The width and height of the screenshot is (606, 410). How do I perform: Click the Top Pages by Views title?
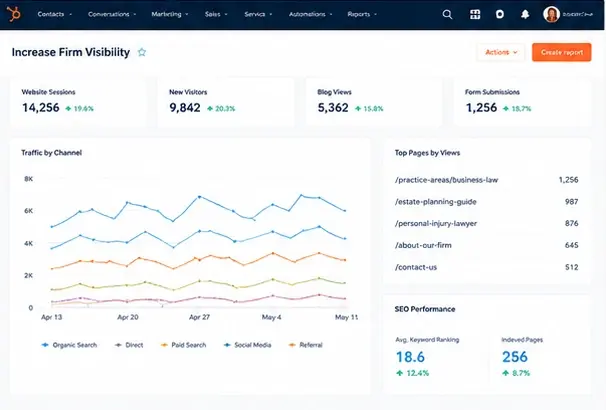pyautogui.click(x=427, y=153)
